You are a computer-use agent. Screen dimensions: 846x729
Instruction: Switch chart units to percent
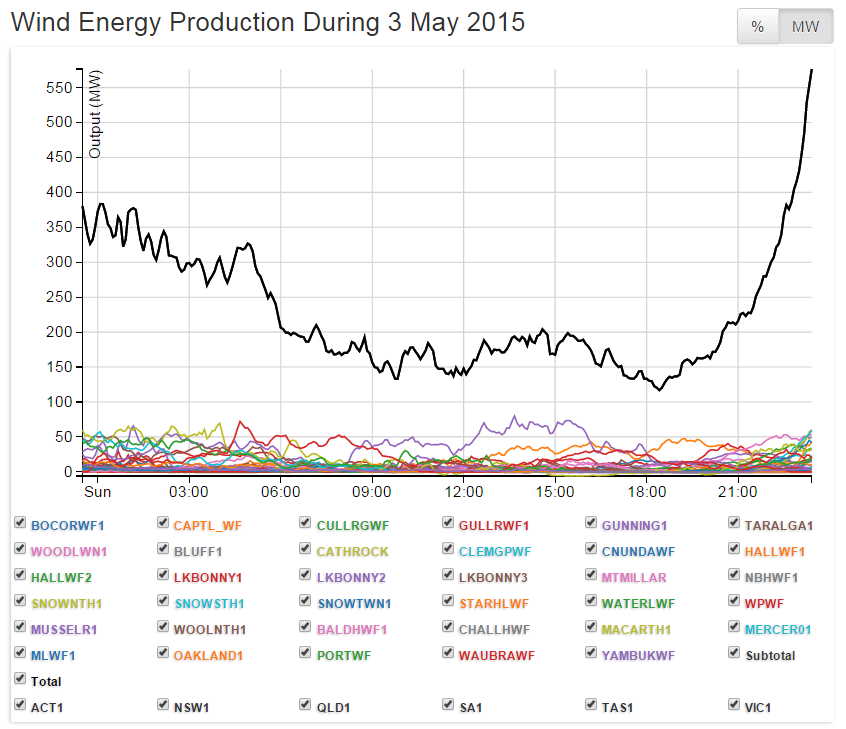tap(758, 27)
